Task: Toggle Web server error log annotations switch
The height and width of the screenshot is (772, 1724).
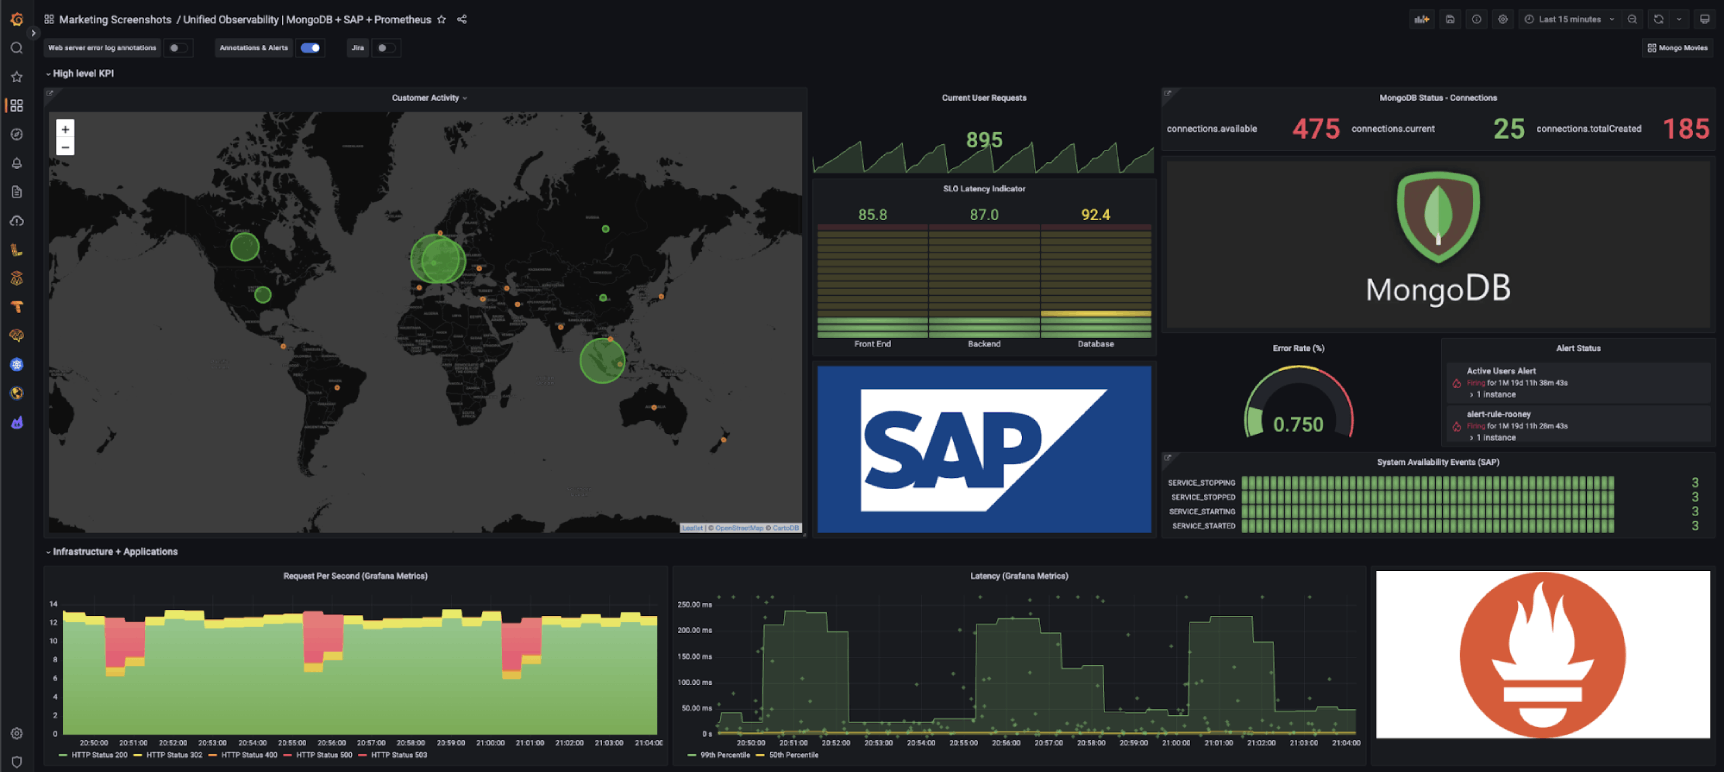Action: 177,48
